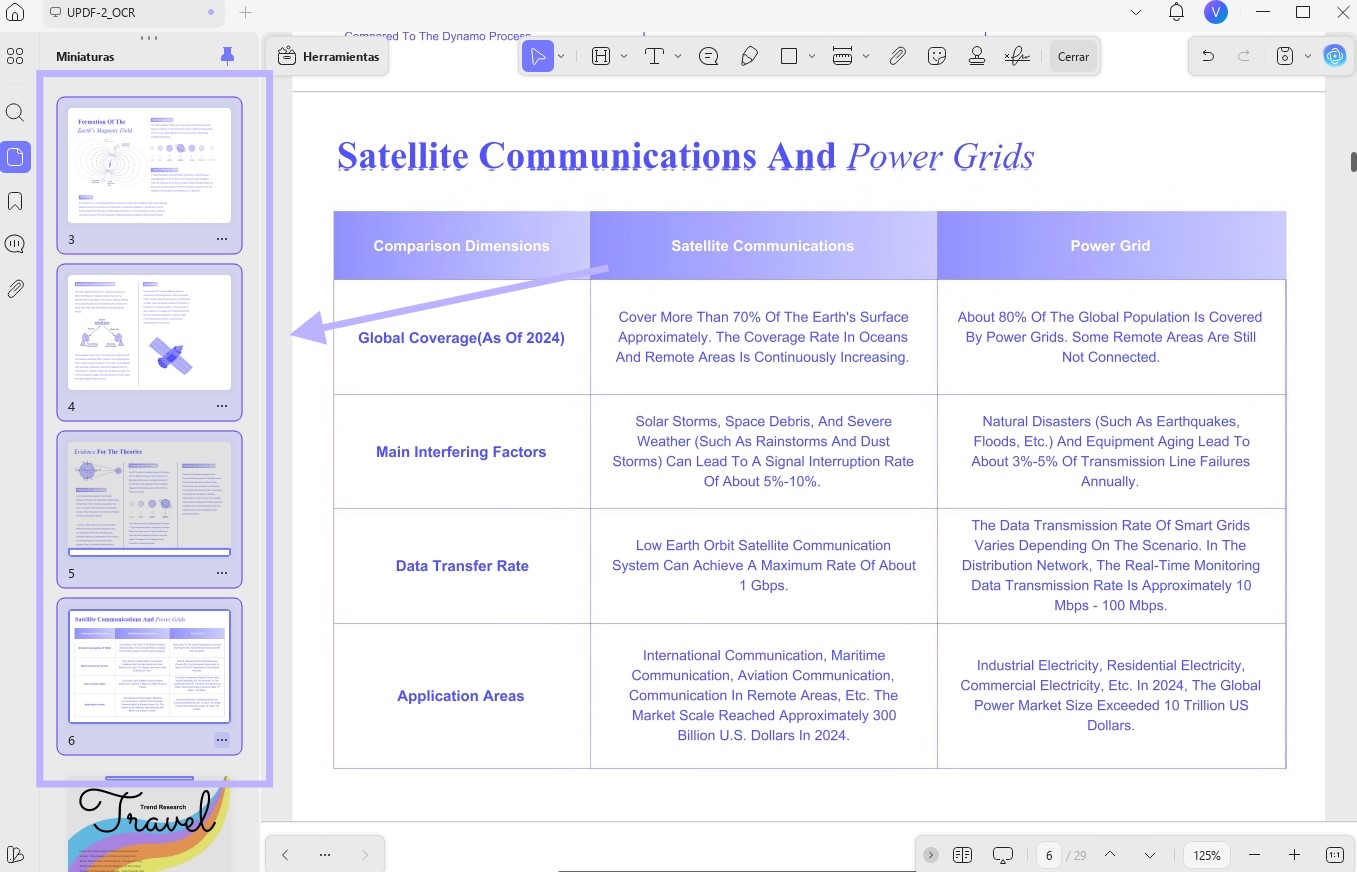
Task: Open the attachments panel from the sidebar
Action: [x=15, y=289]
